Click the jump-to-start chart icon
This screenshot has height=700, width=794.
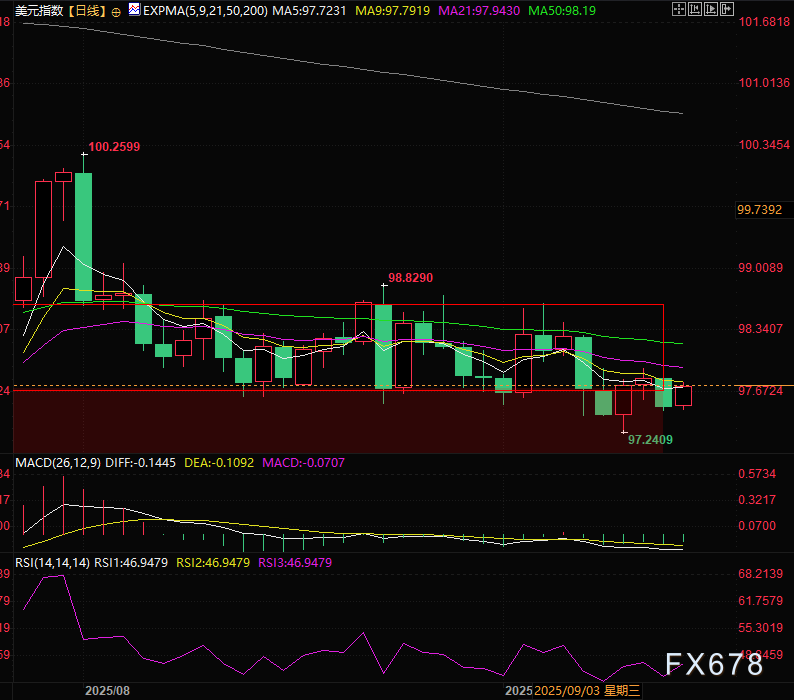pos(697,10)
